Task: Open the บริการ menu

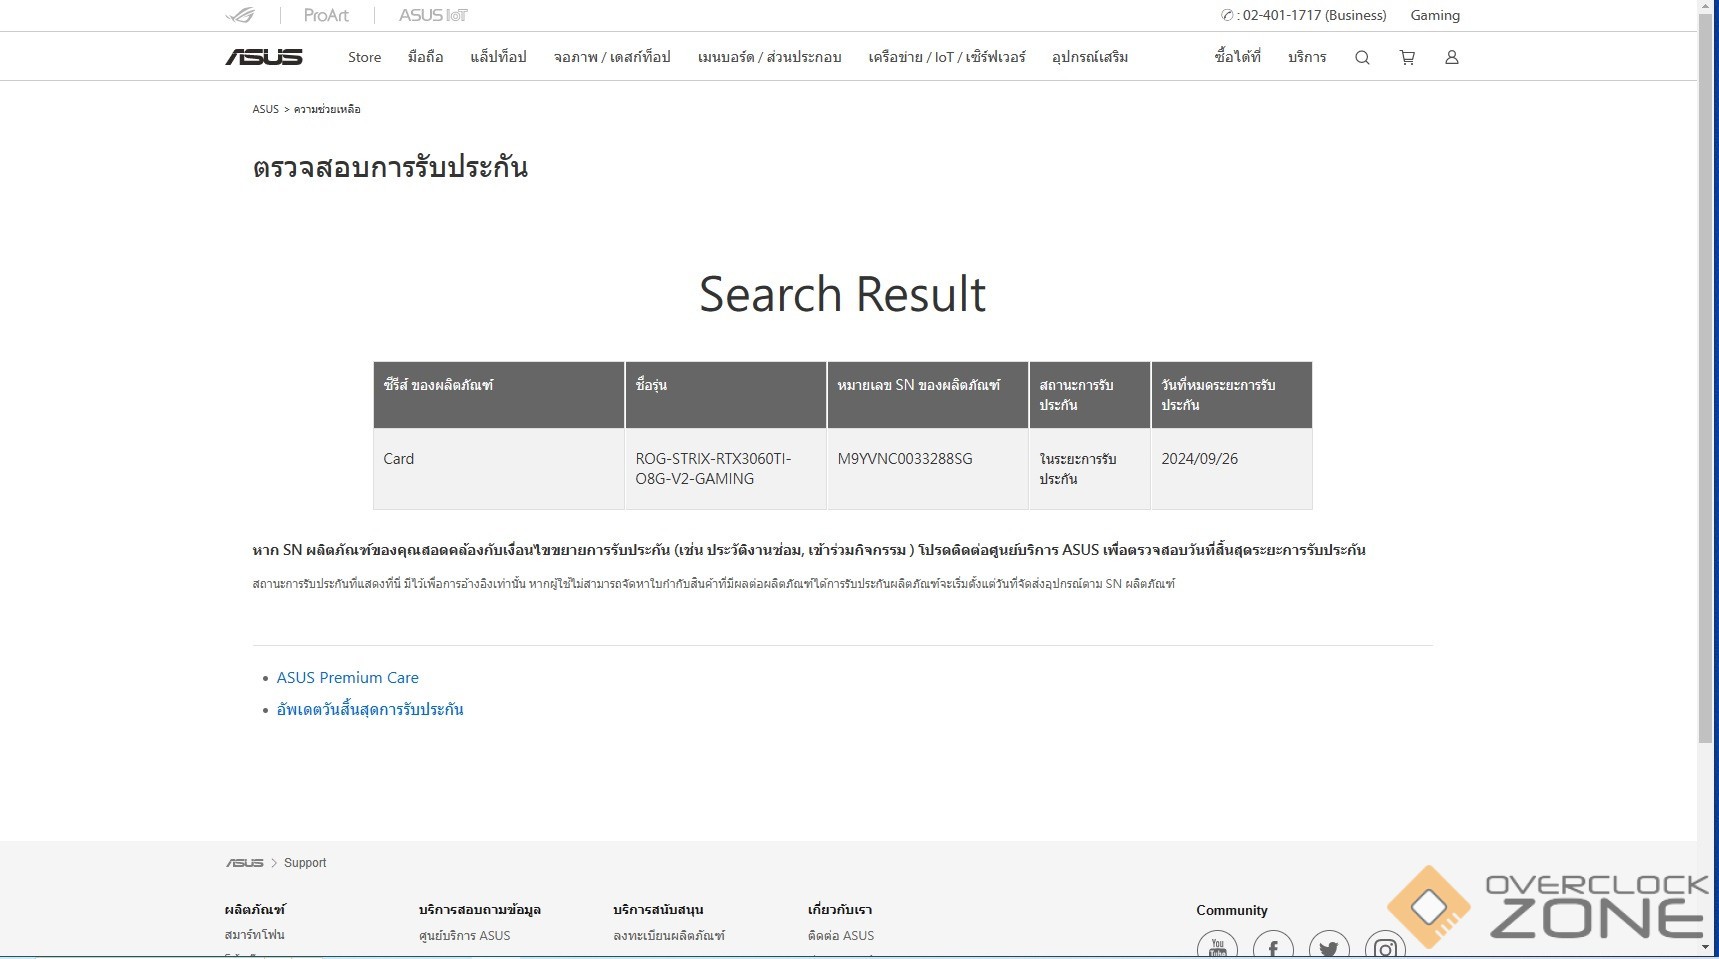Action: coord(1307,57)
